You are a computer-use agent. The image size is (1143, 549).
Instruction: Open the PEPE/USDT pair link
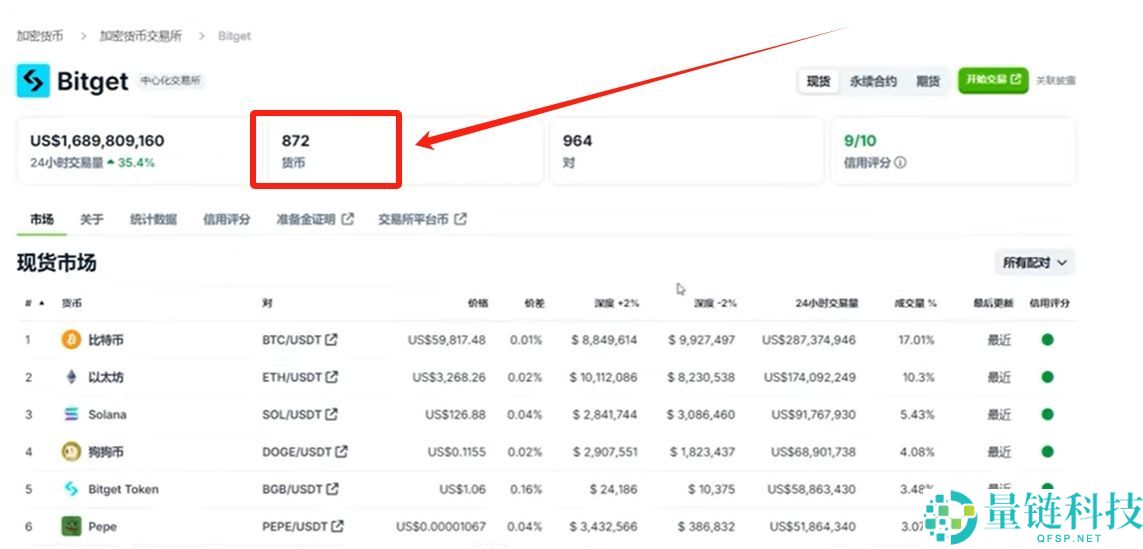pyautogui.click(x=303, y=526)
